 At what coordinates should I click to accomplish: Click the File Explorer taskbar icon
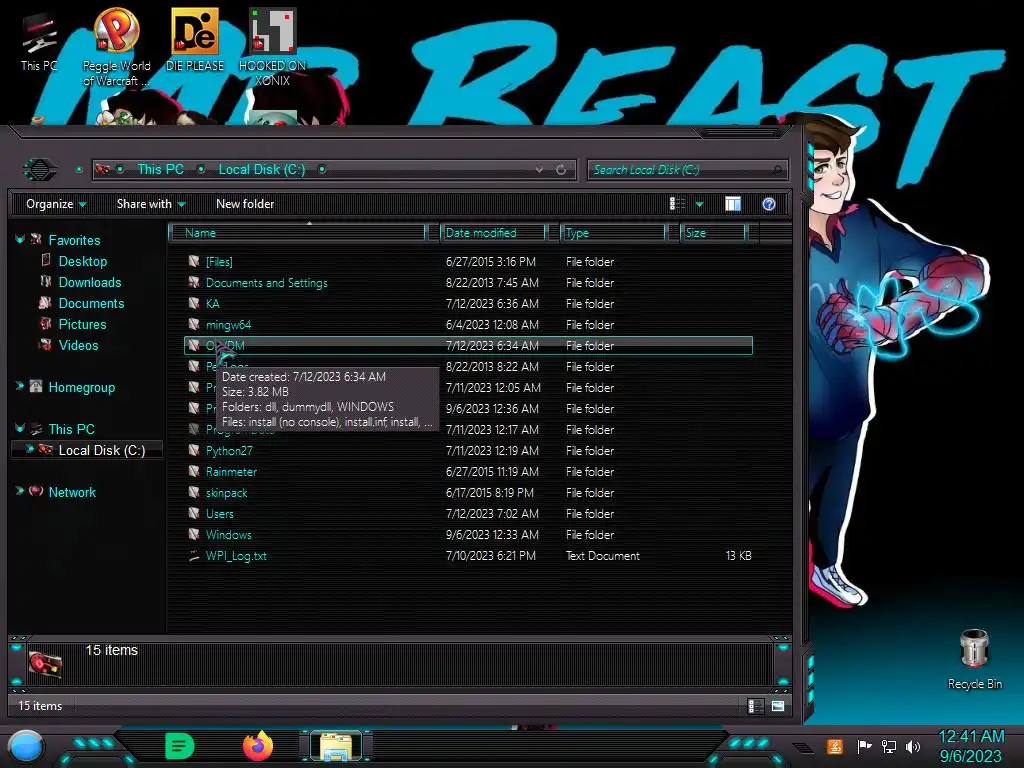pos(336,746)
